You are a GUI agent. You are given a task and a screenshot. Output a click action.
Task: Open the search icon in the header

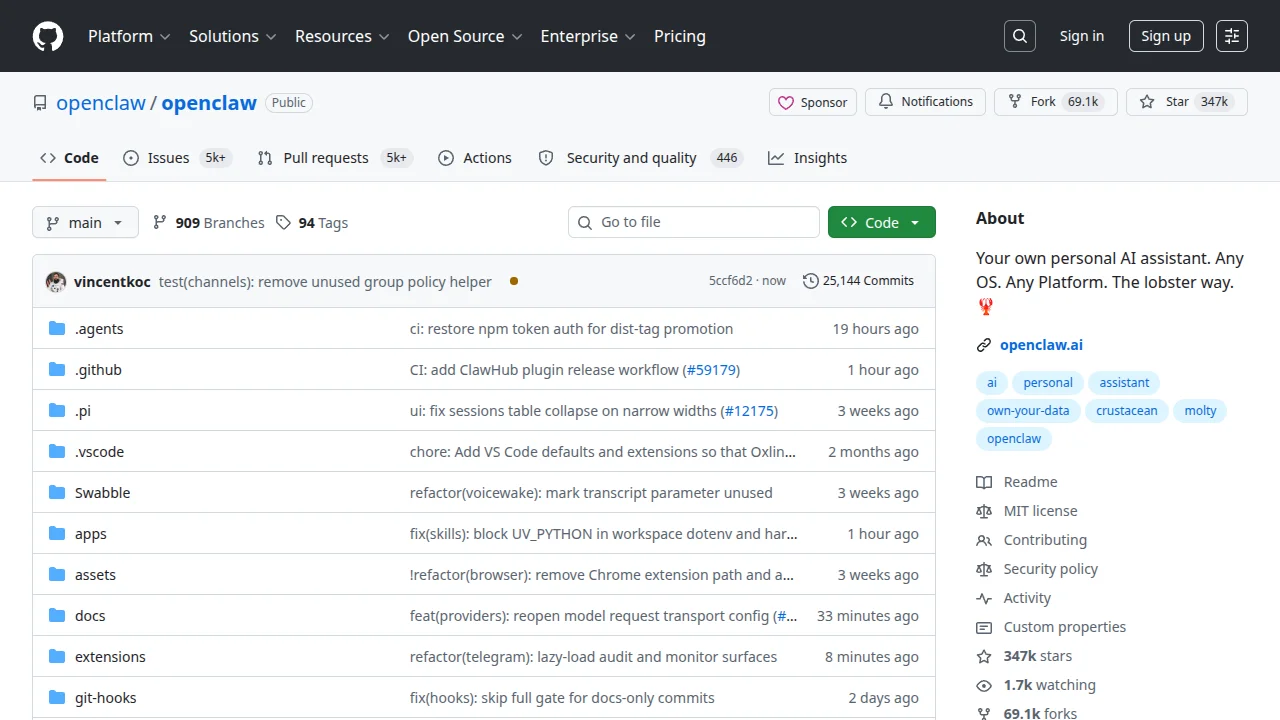pyautogui.click(x=1019, y=36)
